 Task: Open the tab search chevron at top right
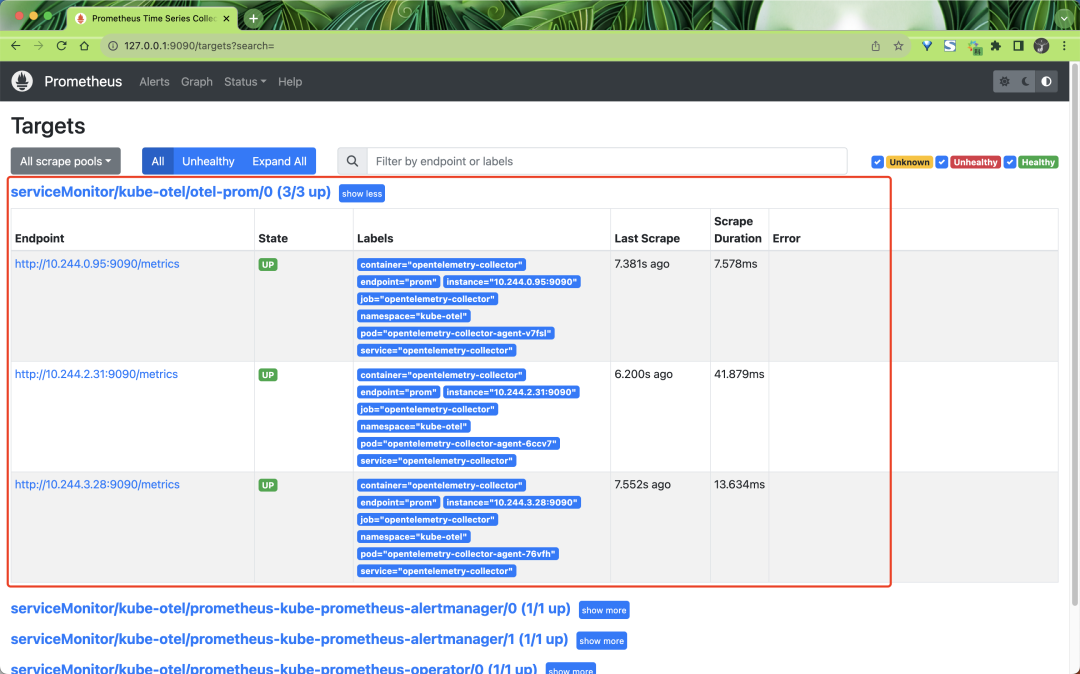(1064, 19)
